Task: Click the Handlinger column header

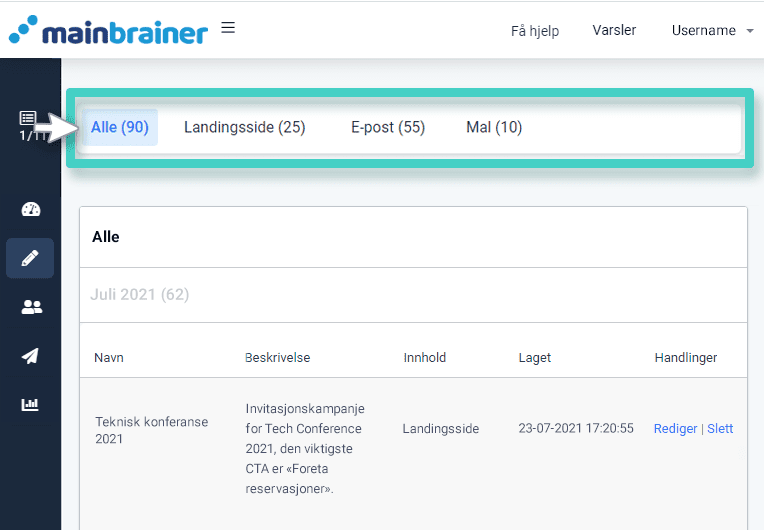Action: [x=686, y=358]
